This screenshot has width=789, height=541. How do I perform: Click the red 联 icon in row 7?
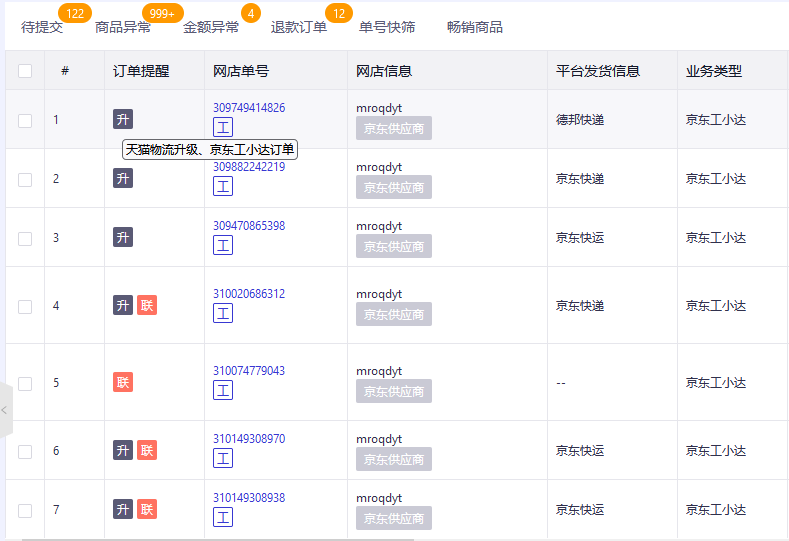click(x=147, y=509)
